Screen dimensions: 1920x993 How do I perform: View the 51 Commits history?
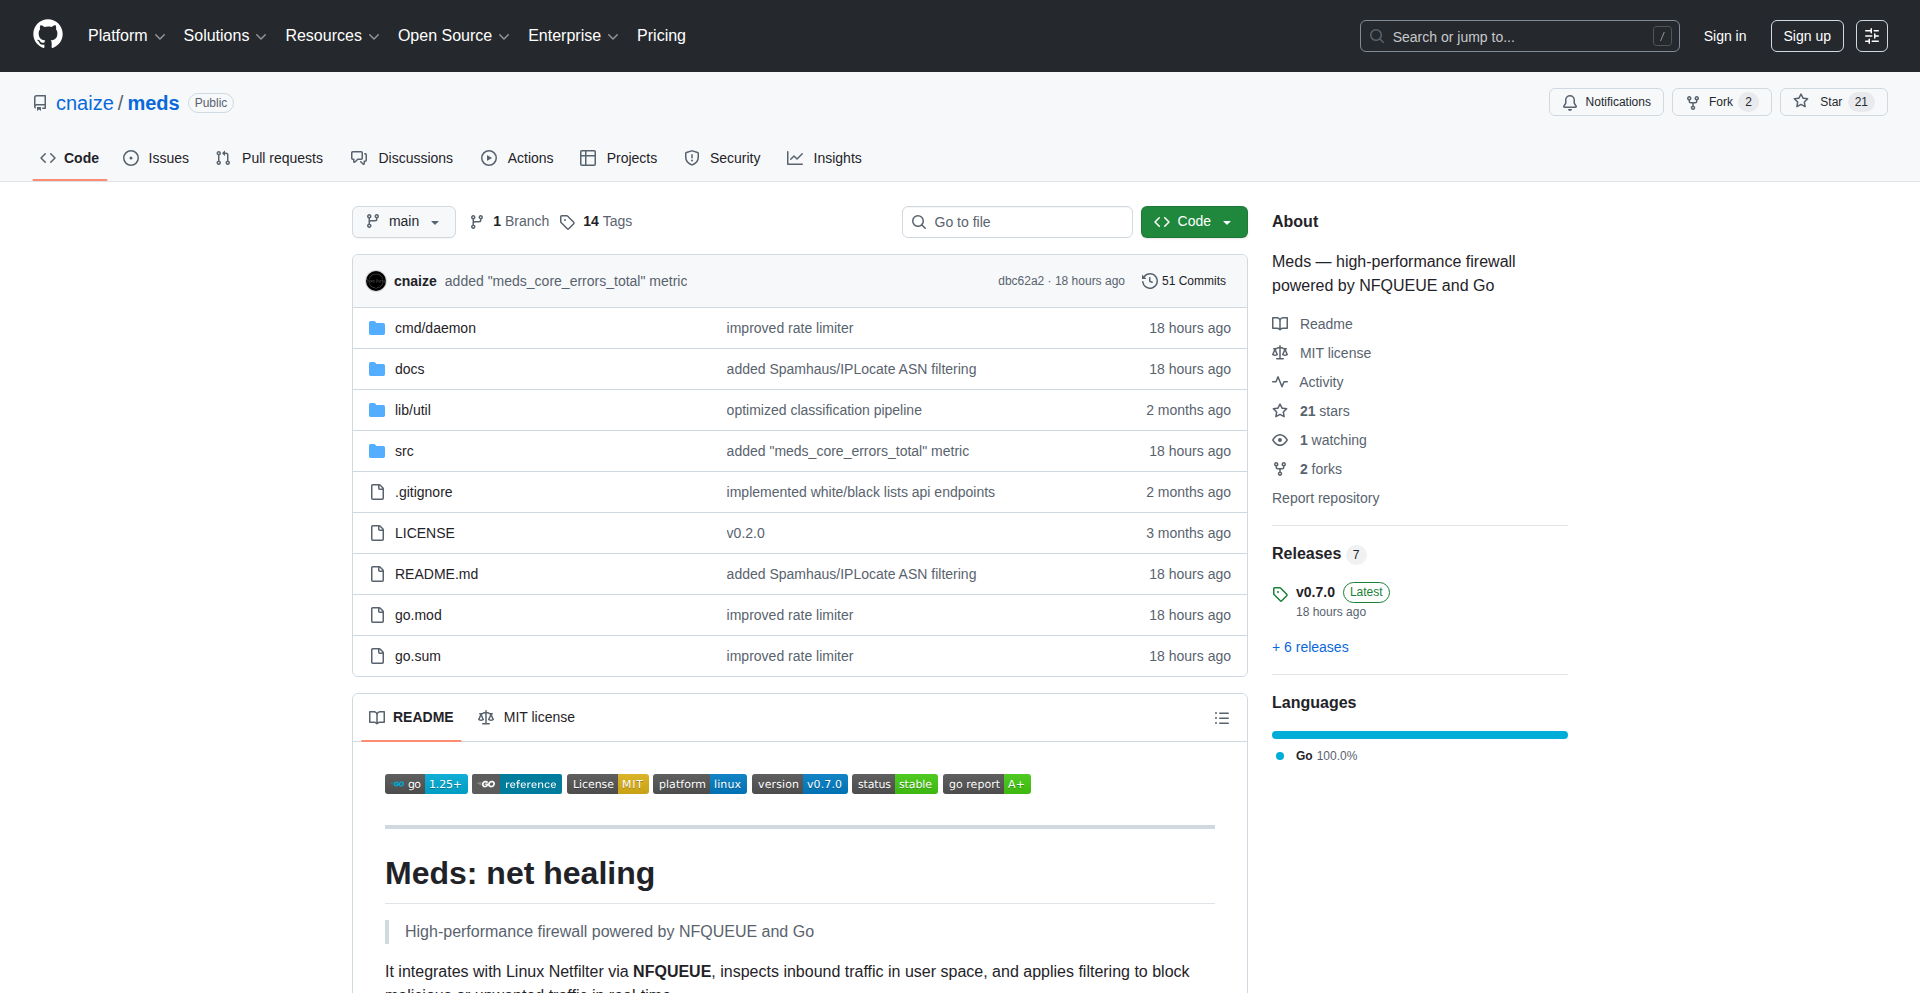click(x=1184, y=281)
